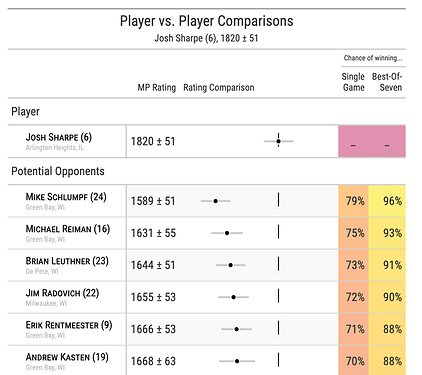Click the pink dash cell for Josh Sharpe
The height and width of the screenshot is (375, 422).
[x=372, y=141]
